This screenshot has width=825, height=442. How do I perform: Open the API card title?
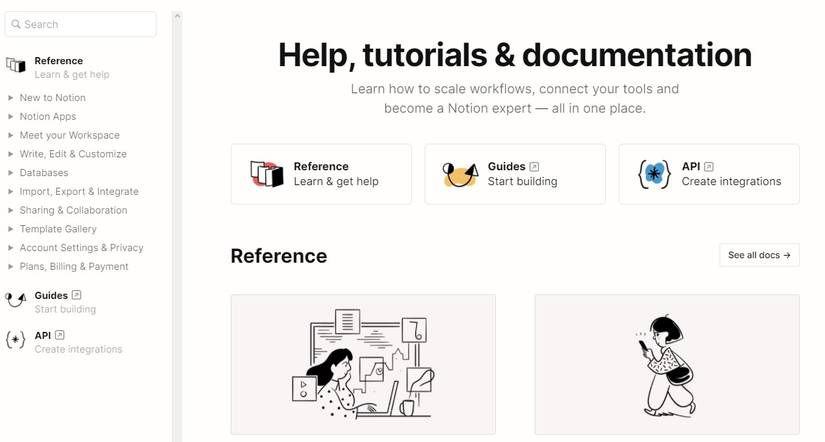(691, 166)
